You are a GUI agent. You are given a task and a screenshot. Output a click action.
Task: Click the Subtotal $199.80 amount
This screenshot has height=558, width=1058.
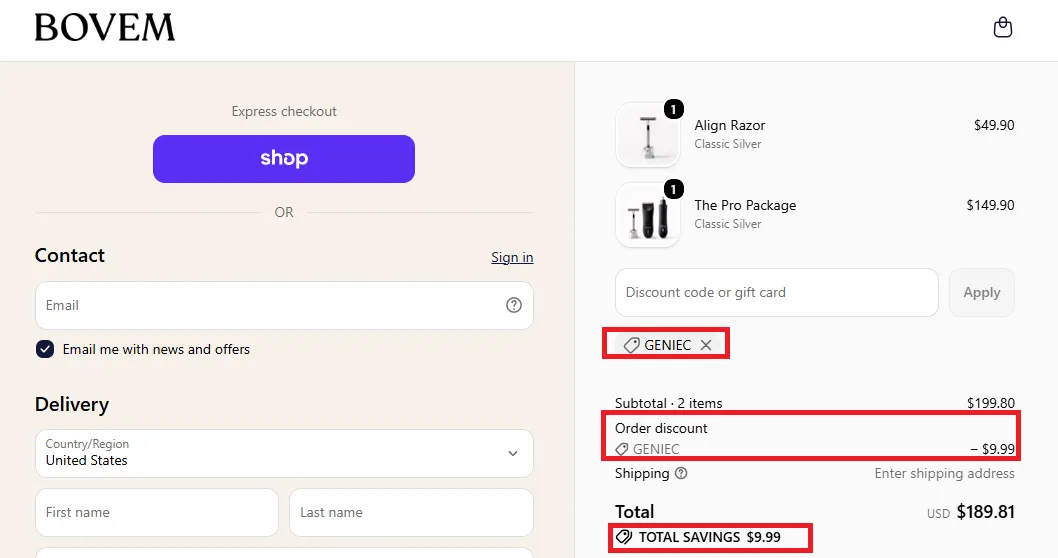tap(991, 403)
